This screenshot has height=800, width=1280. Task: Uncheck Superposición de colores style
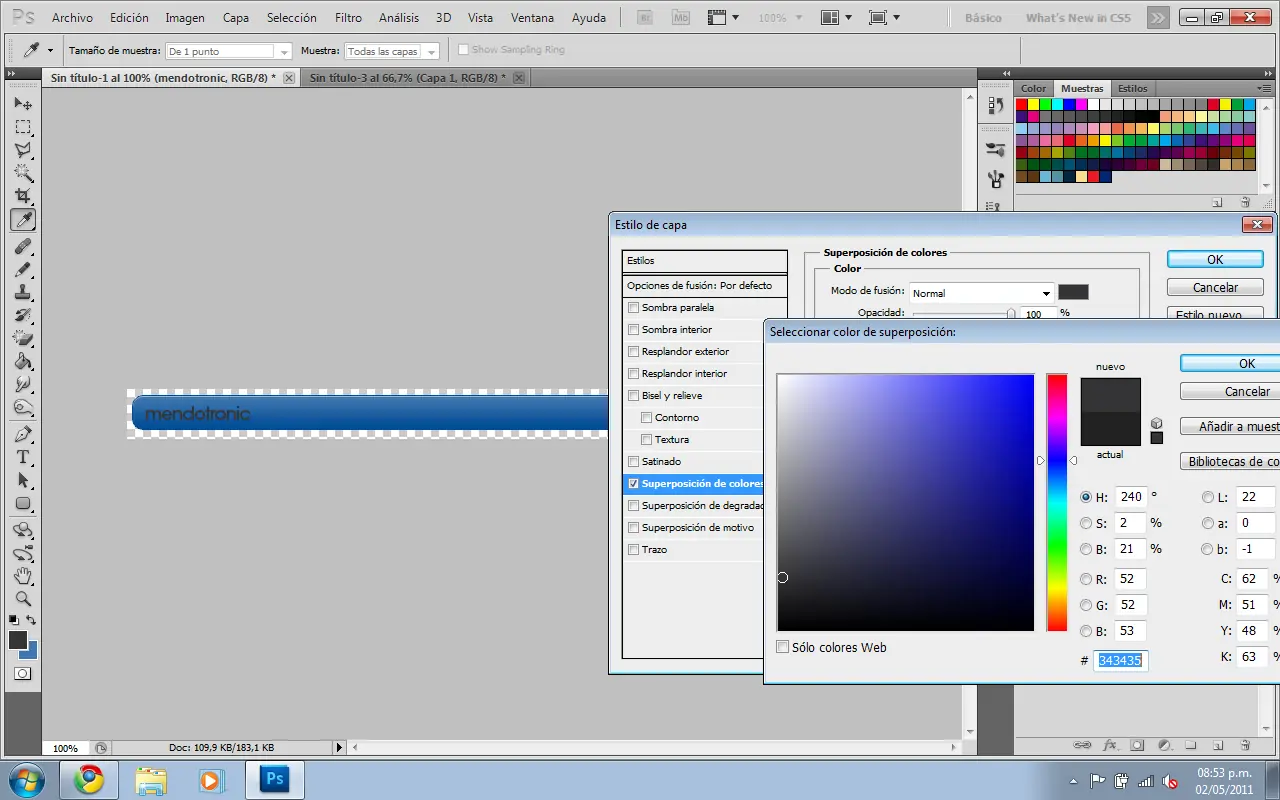click(x=633, y=484)
